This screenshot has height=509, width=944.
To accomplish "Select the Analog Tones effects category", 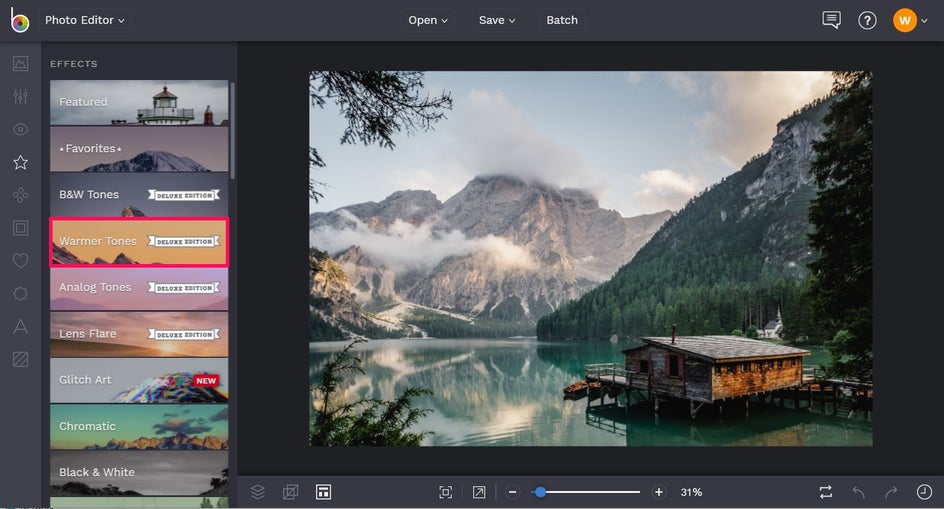I will (139, 288).
